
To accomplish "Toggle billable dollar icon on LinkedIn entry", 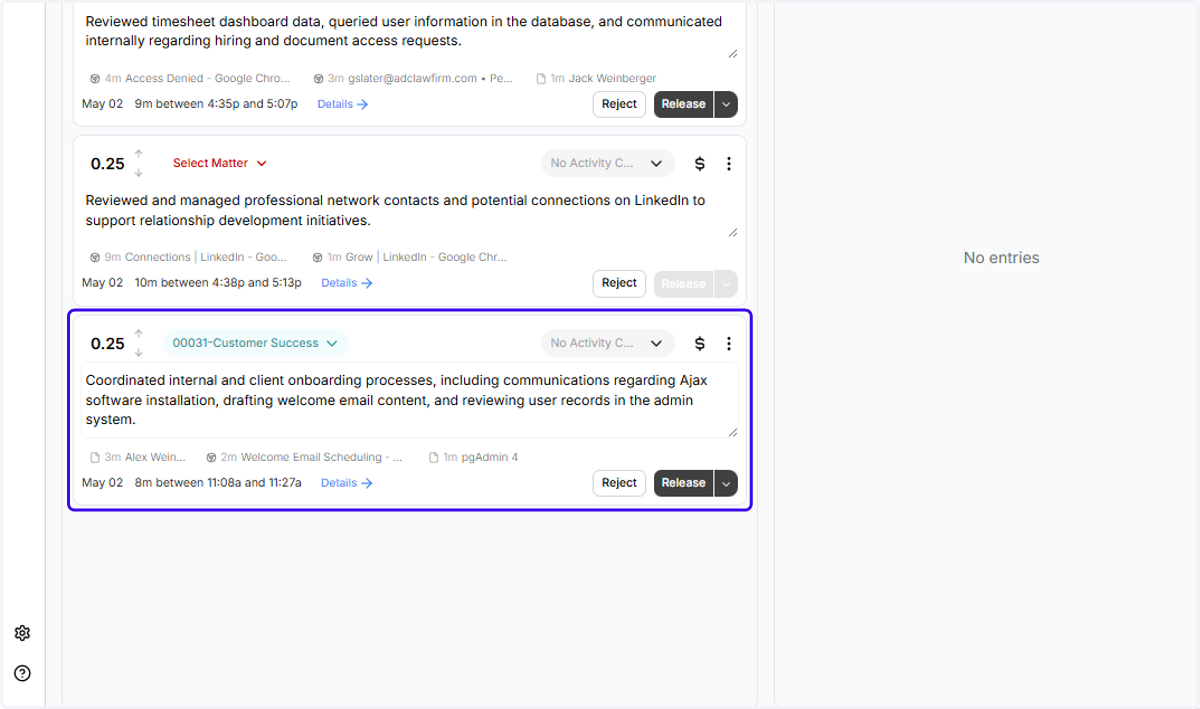I will (x=700, y=163).
